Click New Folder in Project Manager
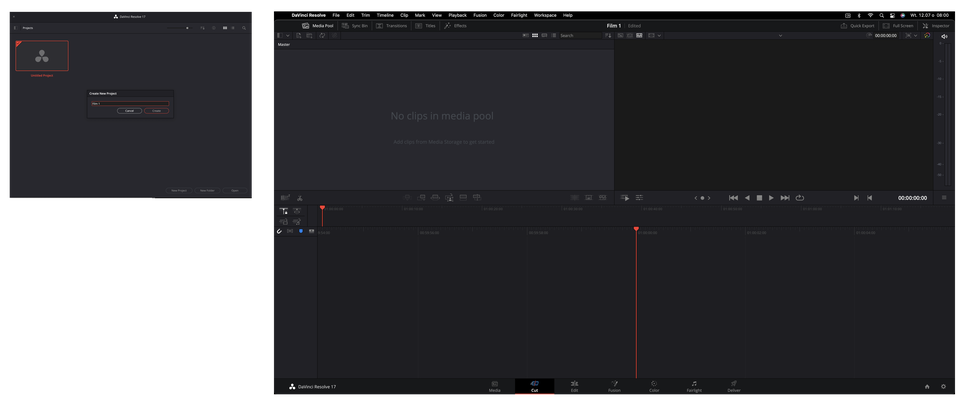960x405 pixels. [207, 190]
